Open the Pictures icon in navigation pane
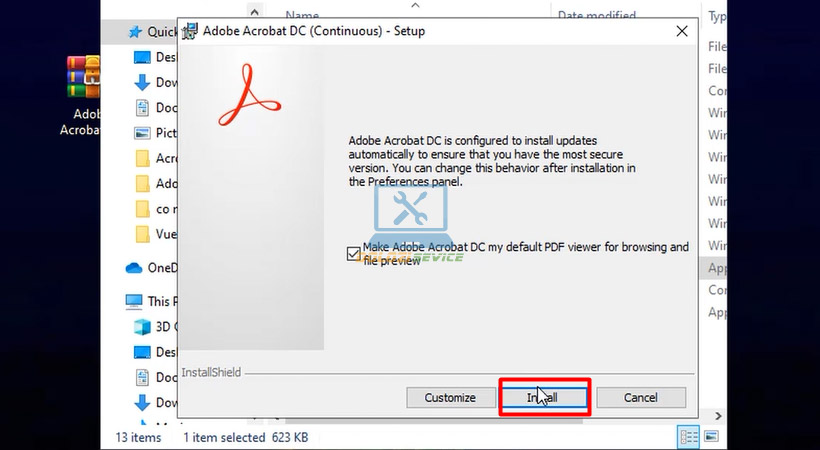The width and height of the screenshot is (820, 450). 142,133
